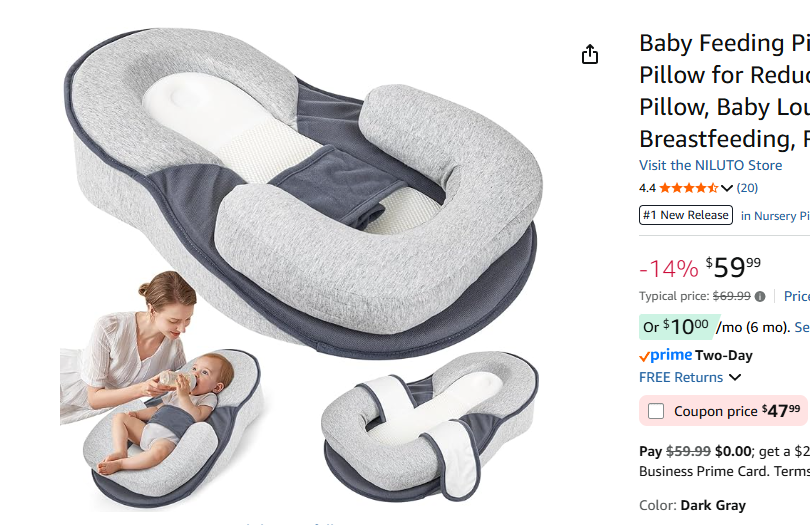Expand the FREE Returns dropdown arrow
Screen dimensions: 810x525
735,377
